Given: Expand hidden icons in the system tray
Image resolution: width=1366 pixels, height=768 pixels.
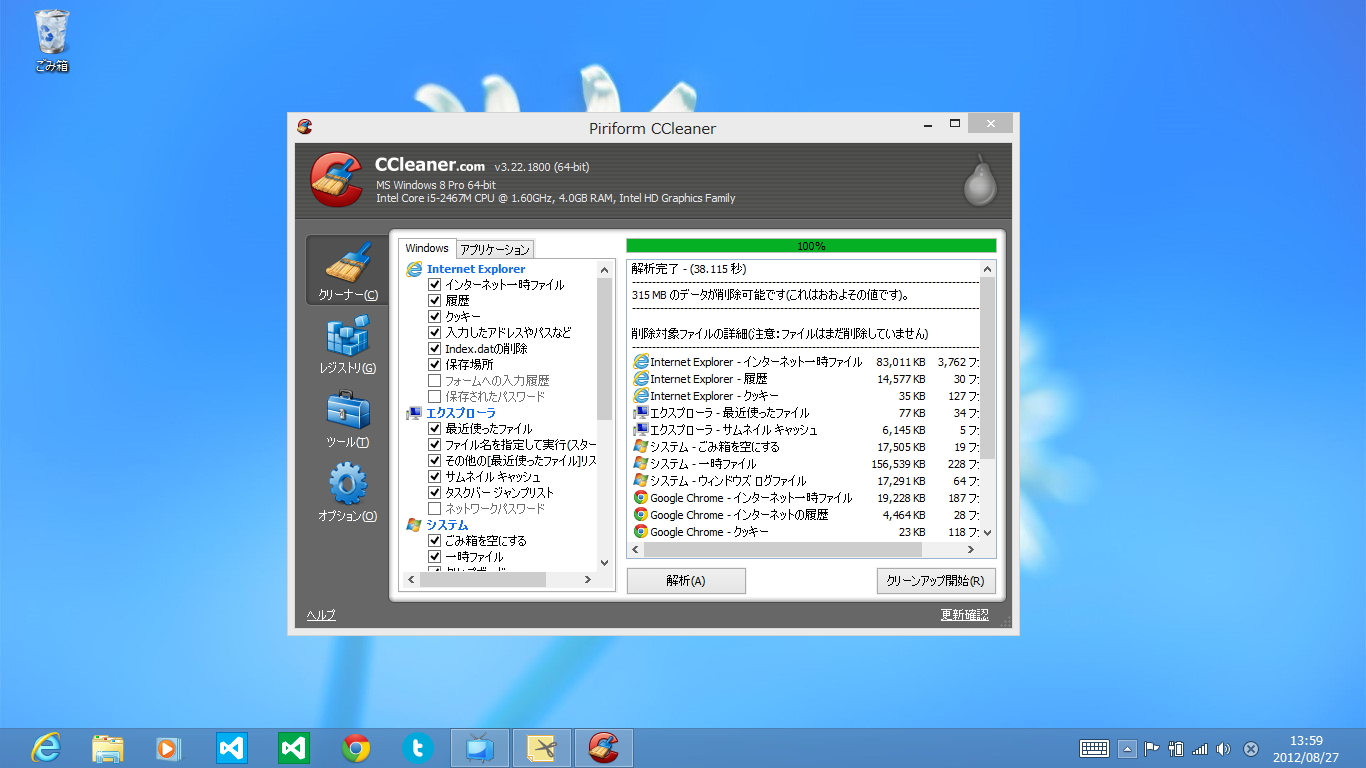Looking at the screenshot, I should pos(1128,747).
